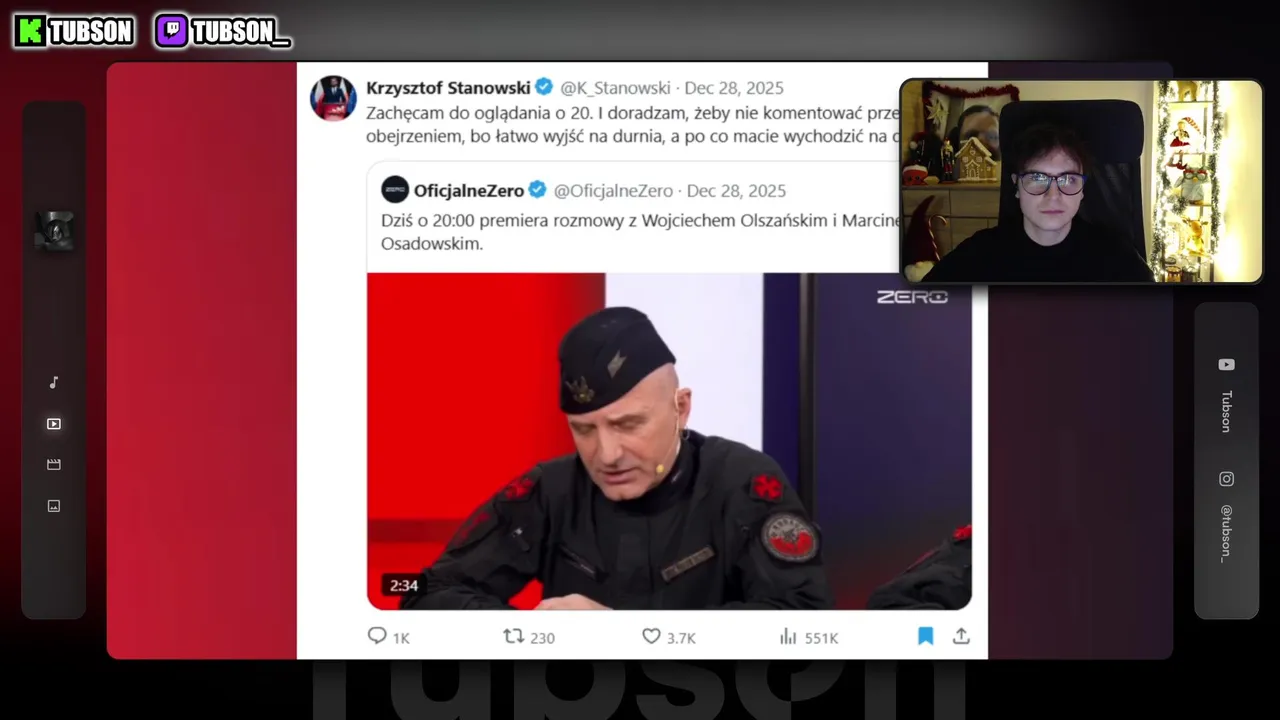Click the image icon in left sidebar
Image resolution: width=1280 pixels, height=720 pixels.
[x=54, y=506]
